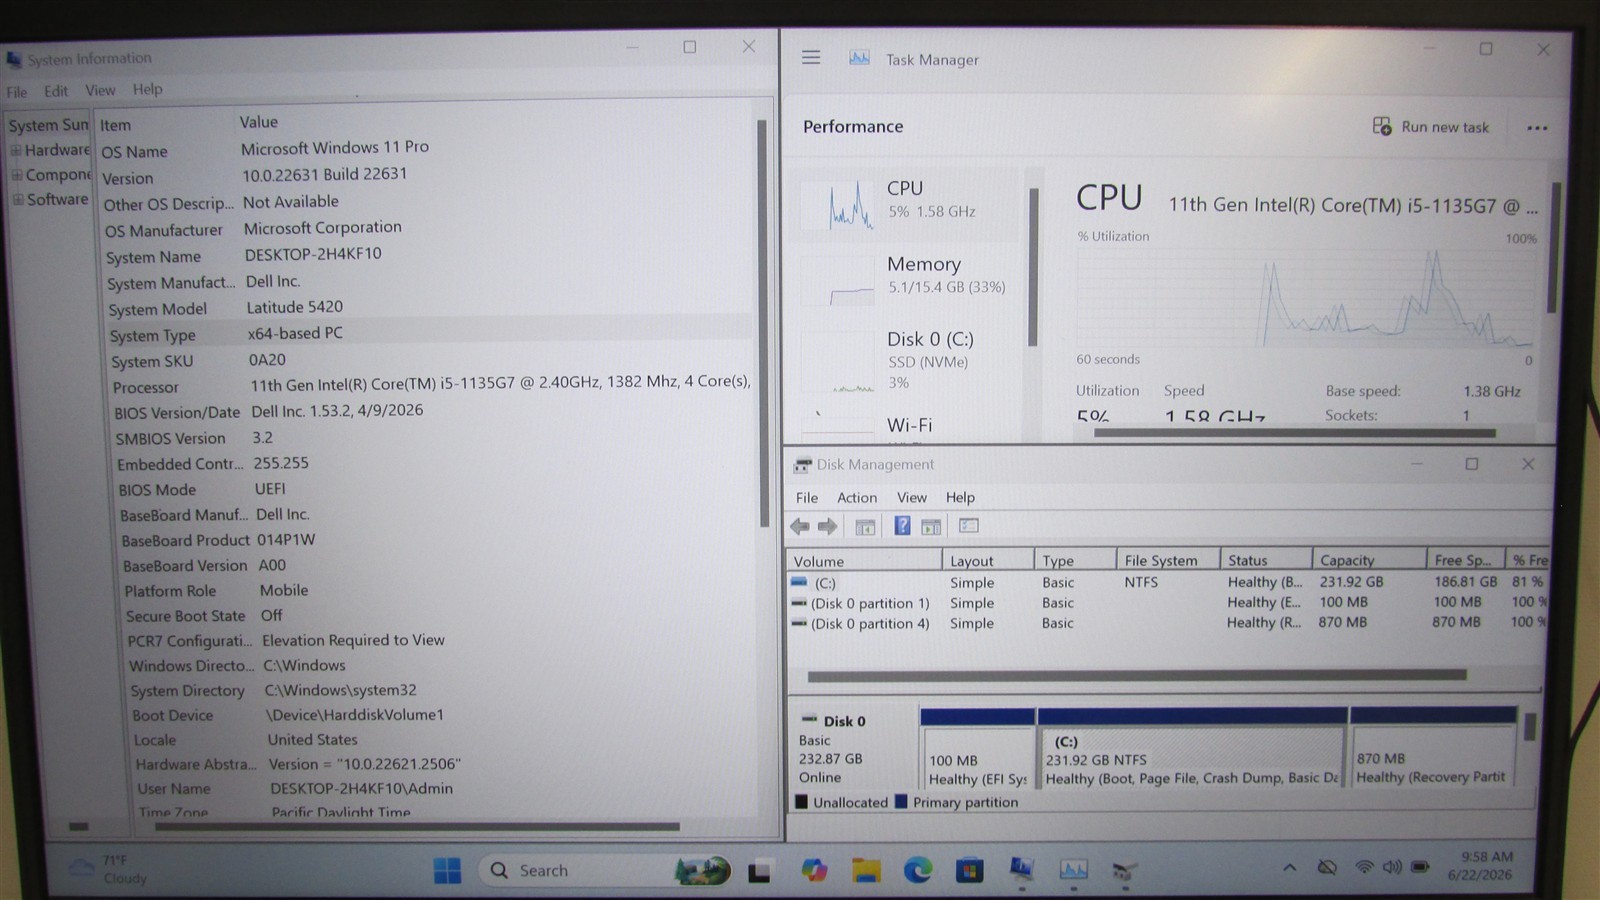Open Task View from the taskbar

(x=759, y=873)
